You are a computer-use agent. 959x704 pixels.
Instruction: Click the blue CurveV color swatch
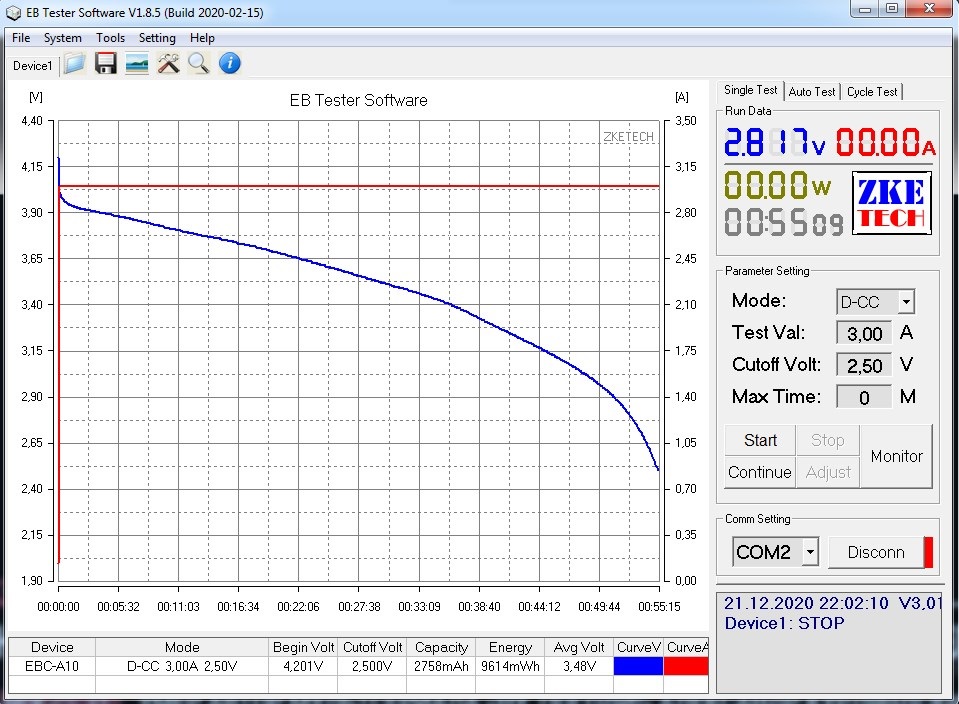click(638, 666)
